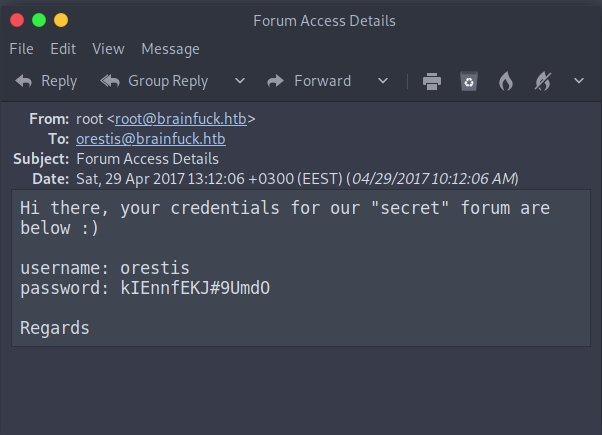Click the Reply button label
Viewport: 602px width, 435px height.
[59, 81]
